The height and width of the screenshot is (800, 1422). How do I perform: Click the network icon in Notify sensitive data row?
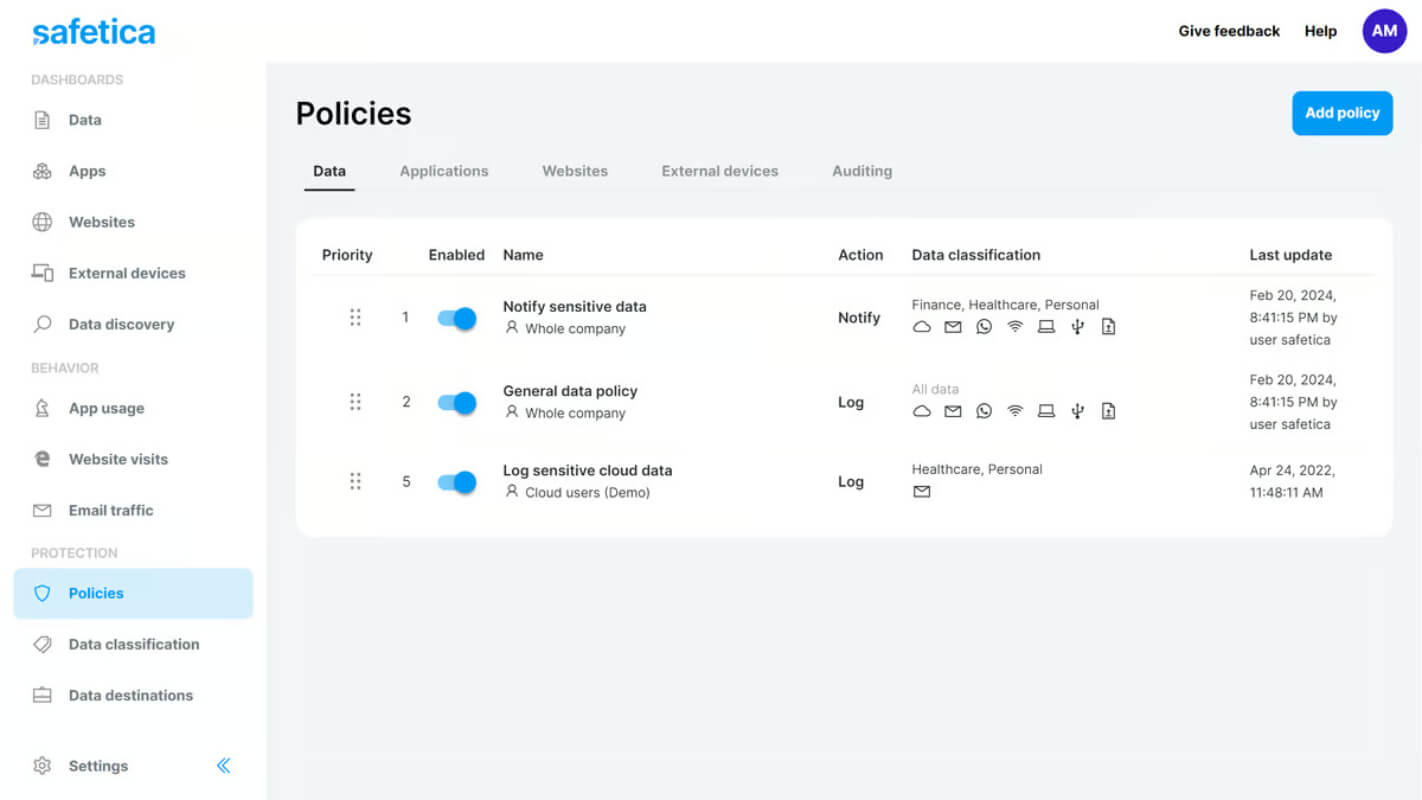pos(1015,327)
